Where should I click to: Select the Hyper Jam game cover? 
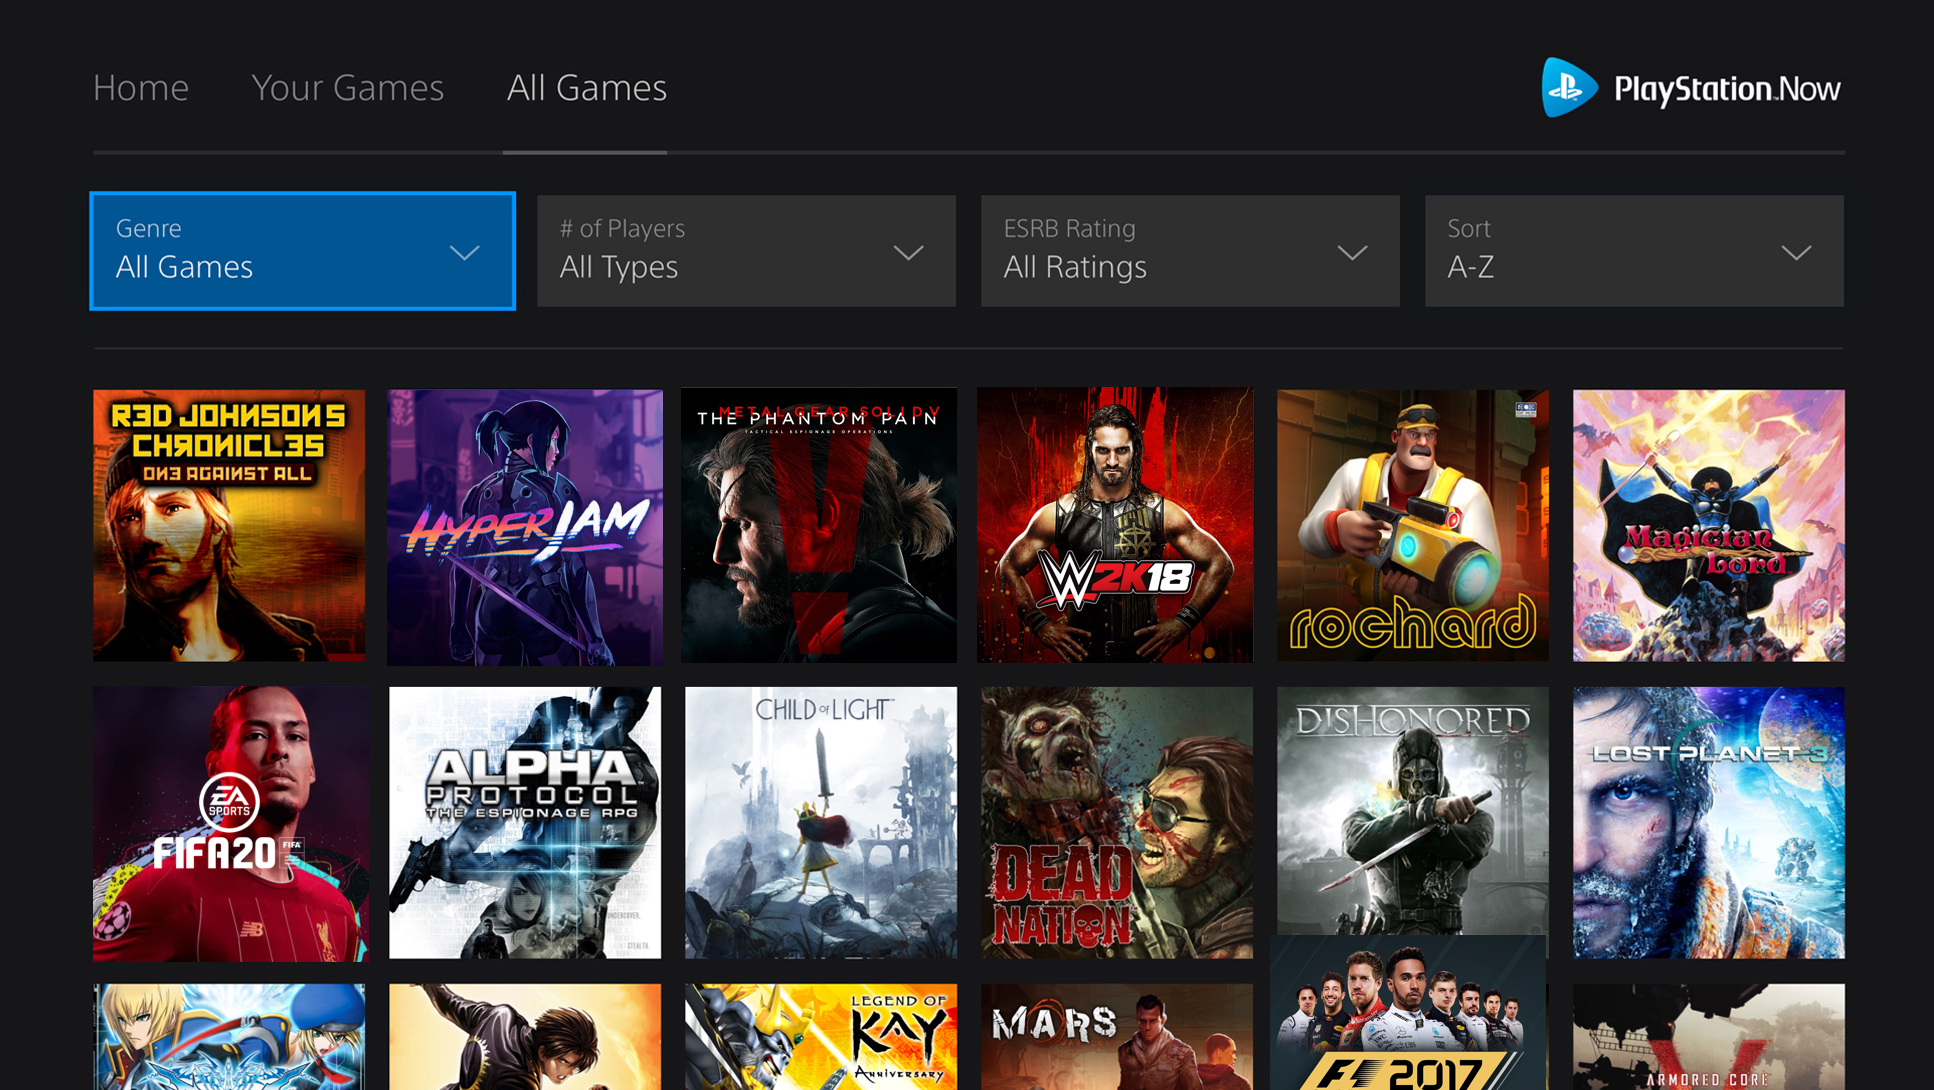coord(525,527)
